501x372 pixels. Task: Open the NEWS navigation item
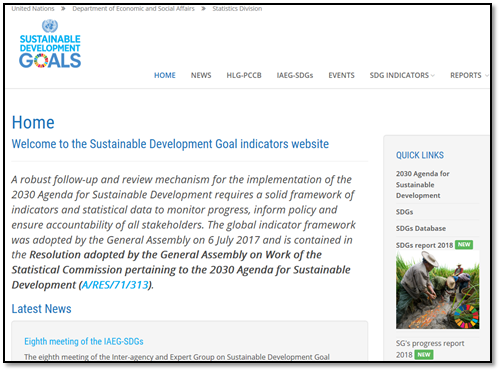pos(201,75)
